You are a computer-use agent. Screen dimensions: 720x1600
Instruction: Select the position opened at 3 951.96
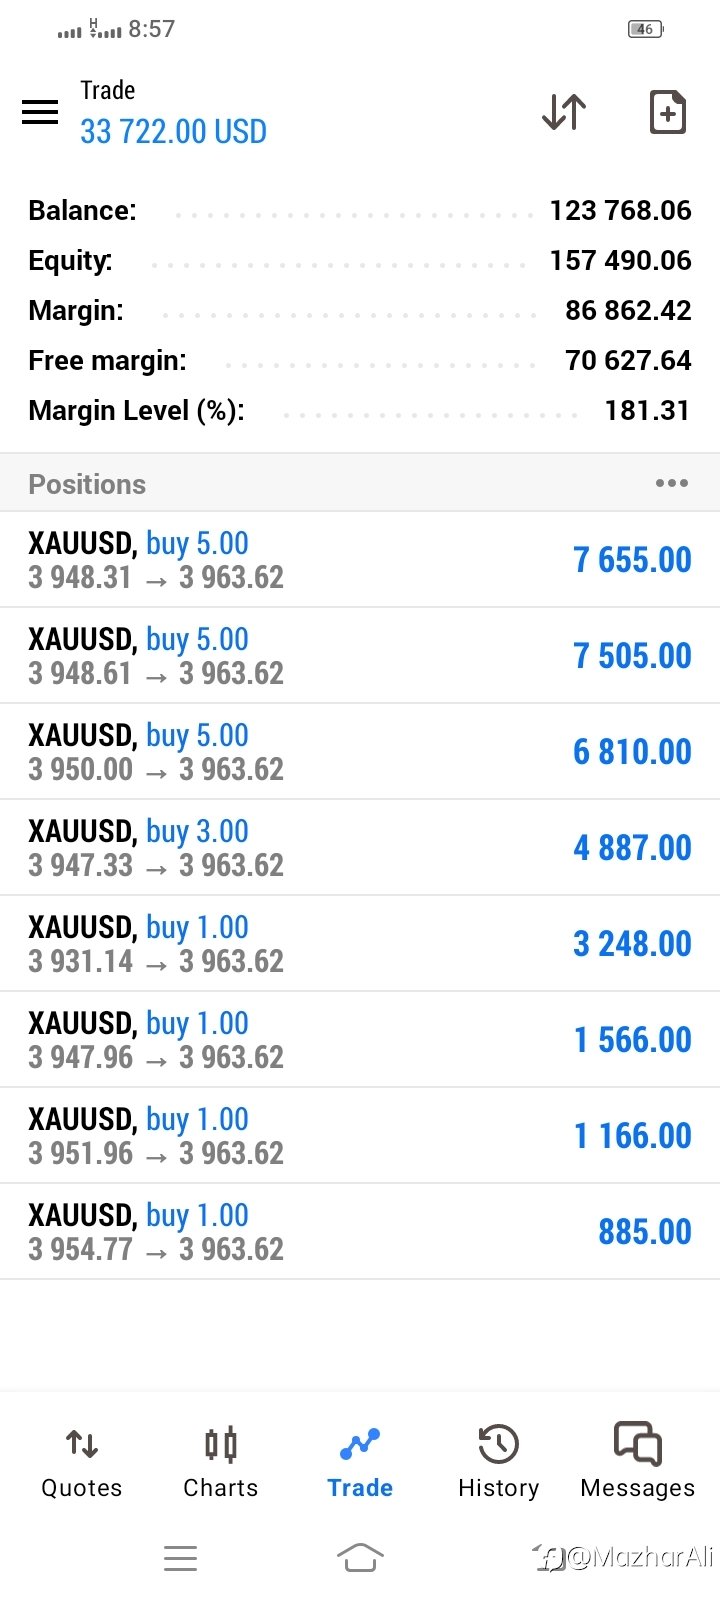pyautogui.click(x=360, y=1136)
